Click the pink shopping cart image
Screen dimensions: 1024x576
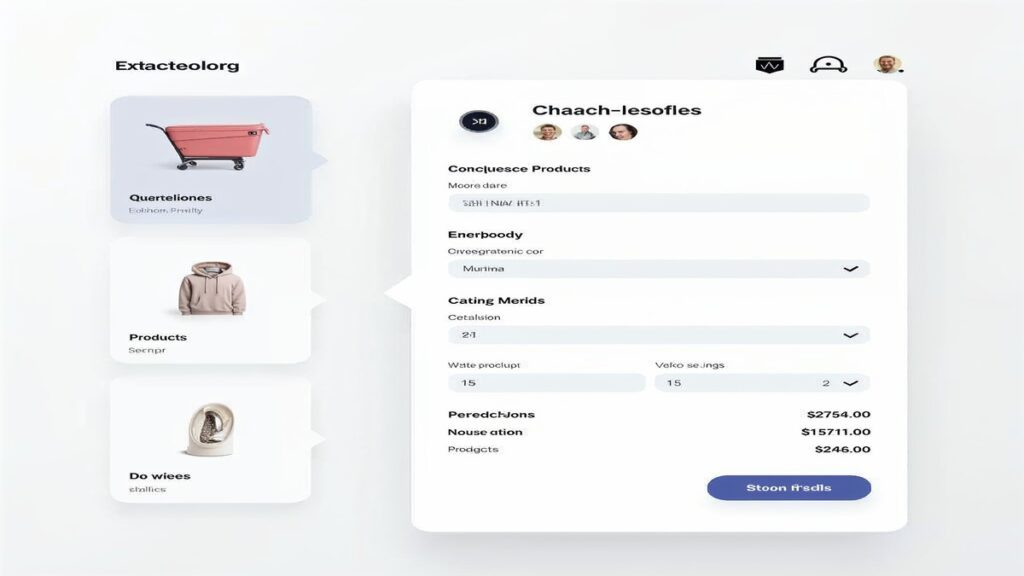(x=208, y=145)
